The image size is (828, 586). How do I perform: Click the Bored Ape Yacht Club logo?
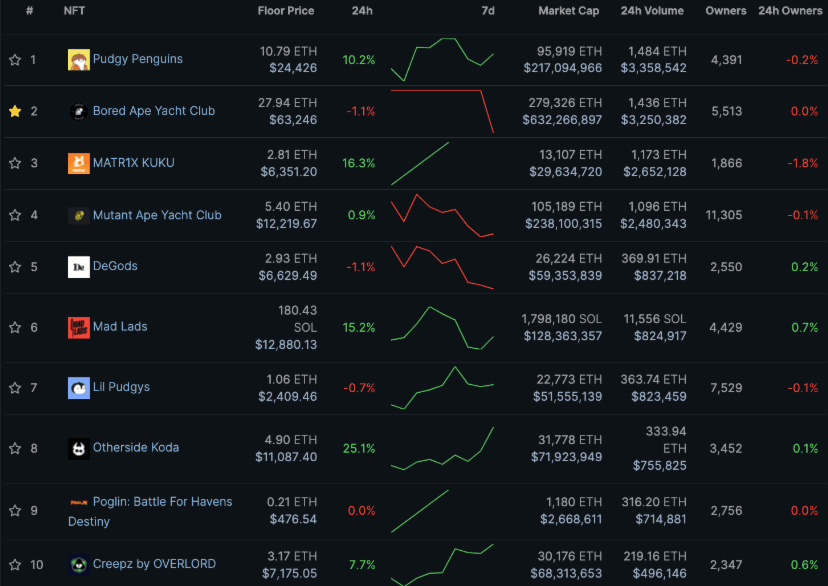[x=78, y=112]
